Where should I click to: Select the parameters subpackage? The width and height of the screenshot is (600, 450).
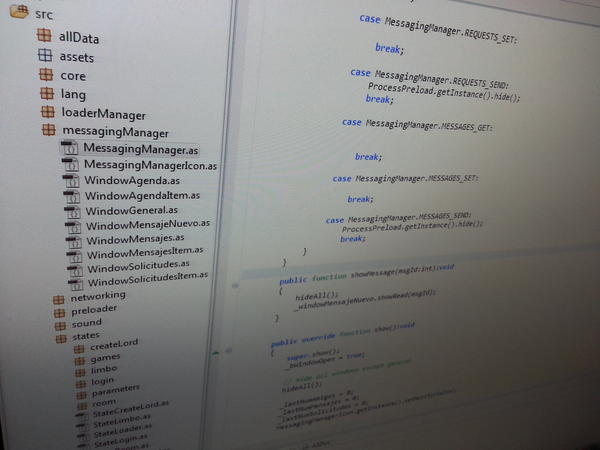[116, 391]
